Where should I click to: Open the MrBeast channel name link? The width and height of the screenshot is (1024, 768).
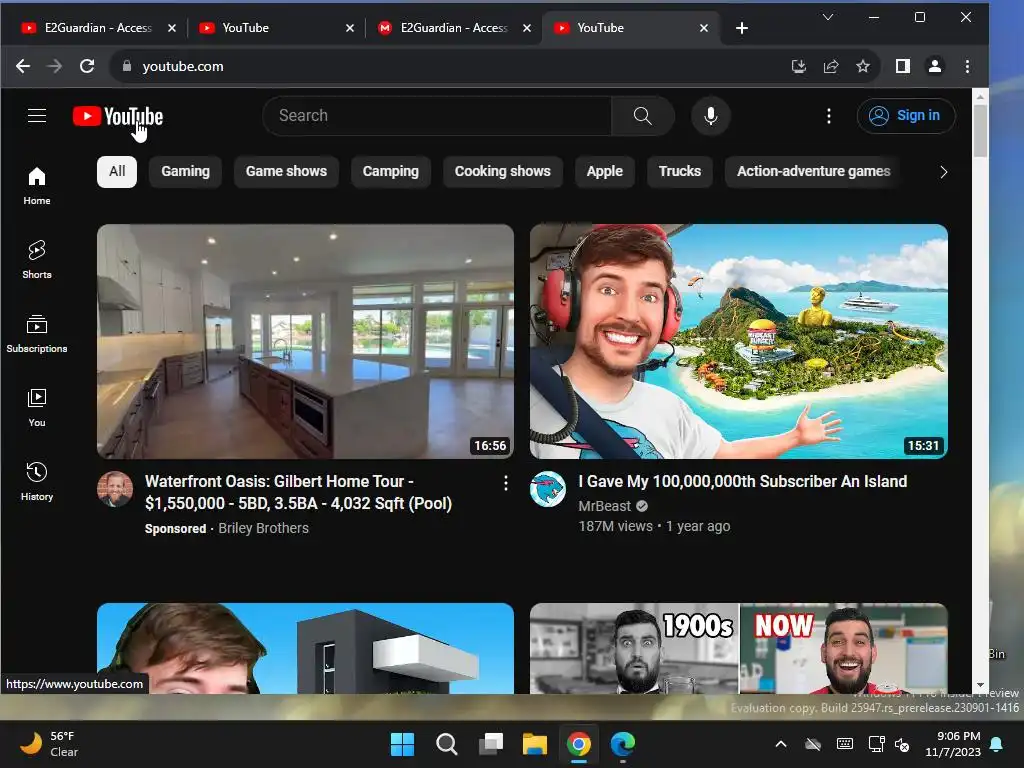(x=604, y=506)
